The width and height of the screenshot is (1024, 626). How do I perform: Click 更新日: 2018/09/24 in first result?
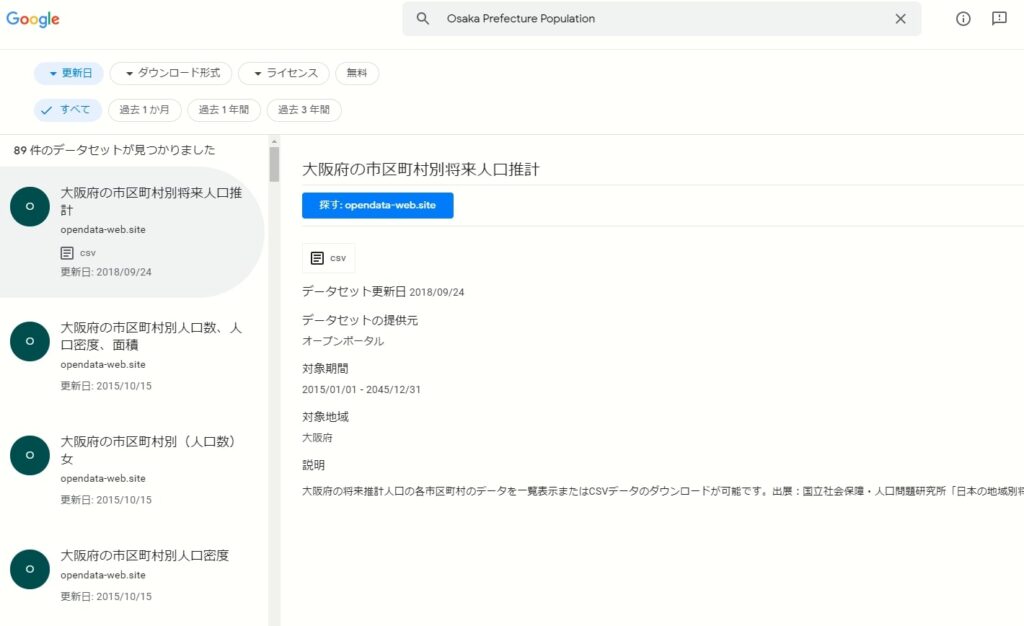point(106,272)
